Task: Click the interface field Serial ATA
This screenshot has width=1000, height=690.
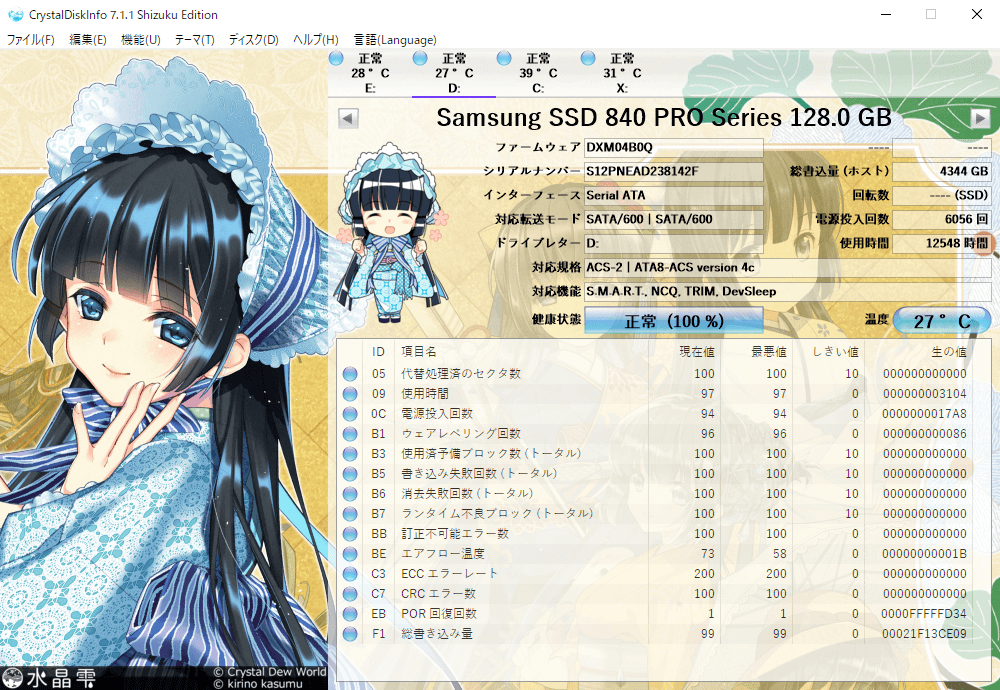Action: click(673, 195)
